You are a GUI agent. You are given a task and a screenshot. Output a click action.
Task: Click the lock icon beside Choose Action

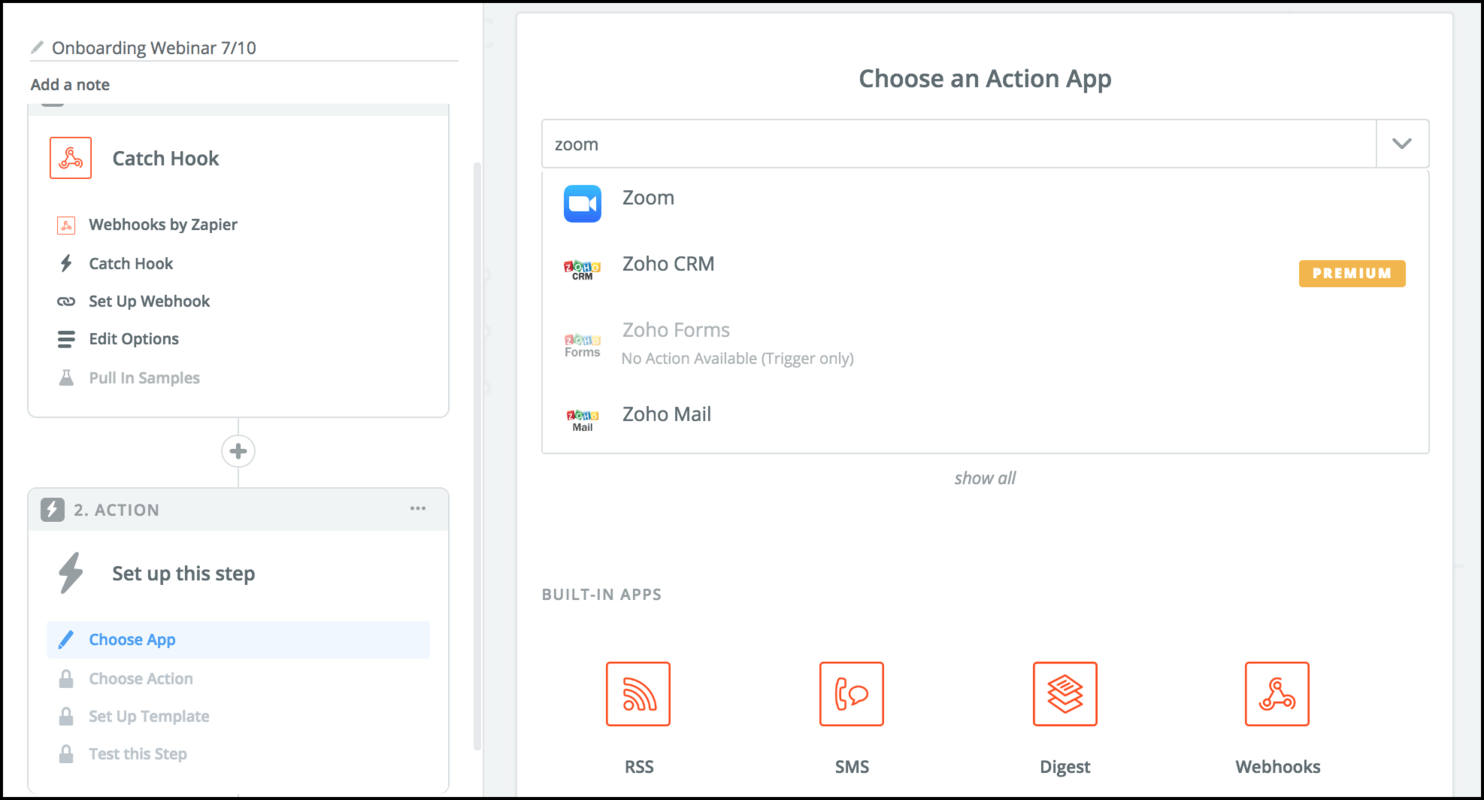pos(66,679)
